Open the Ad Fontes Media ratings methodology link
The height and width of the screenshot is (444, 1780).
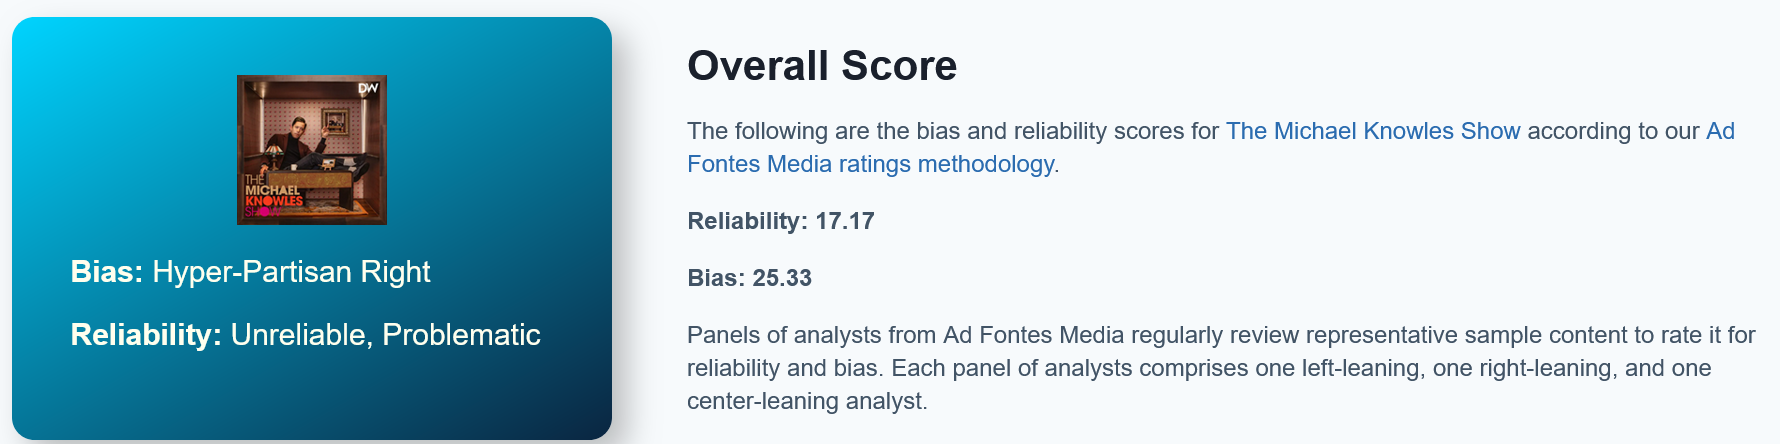870,164
